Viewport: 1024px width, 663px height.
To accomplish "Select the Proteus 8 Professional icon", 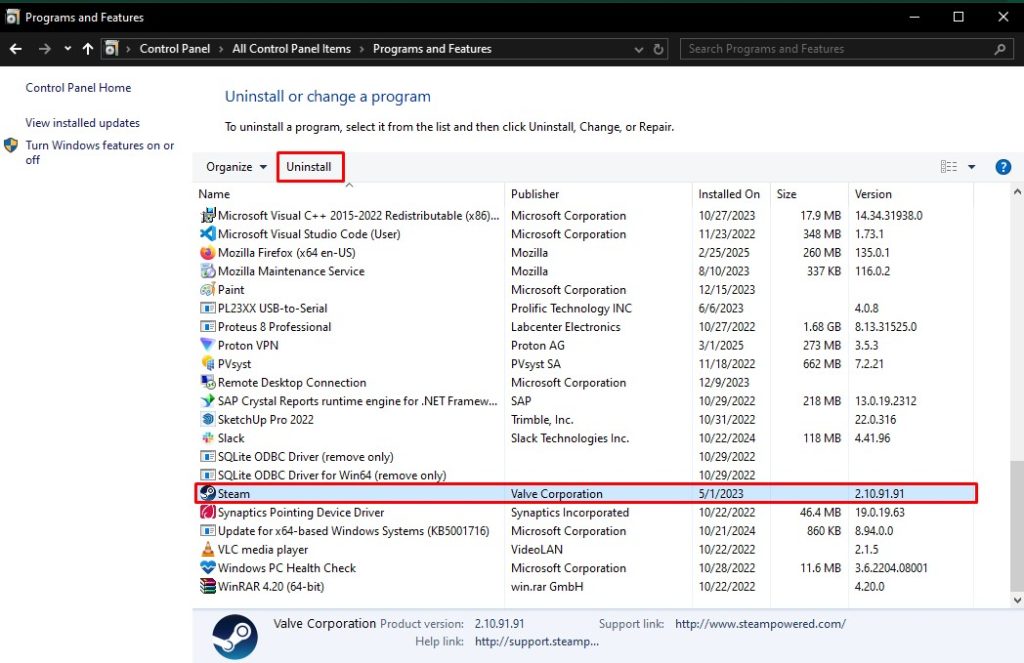I will (x=208, y=327).
